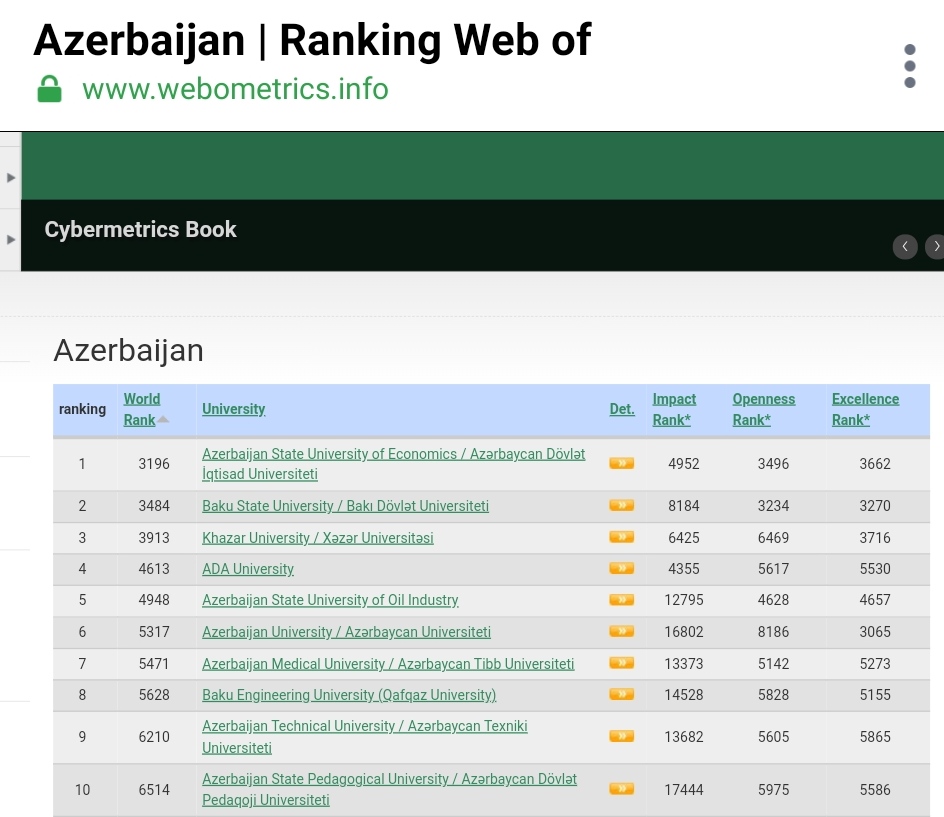The image size is (944, 817).
Task: Open the Azerbaijan Medical University link
Action: point(388,664)
